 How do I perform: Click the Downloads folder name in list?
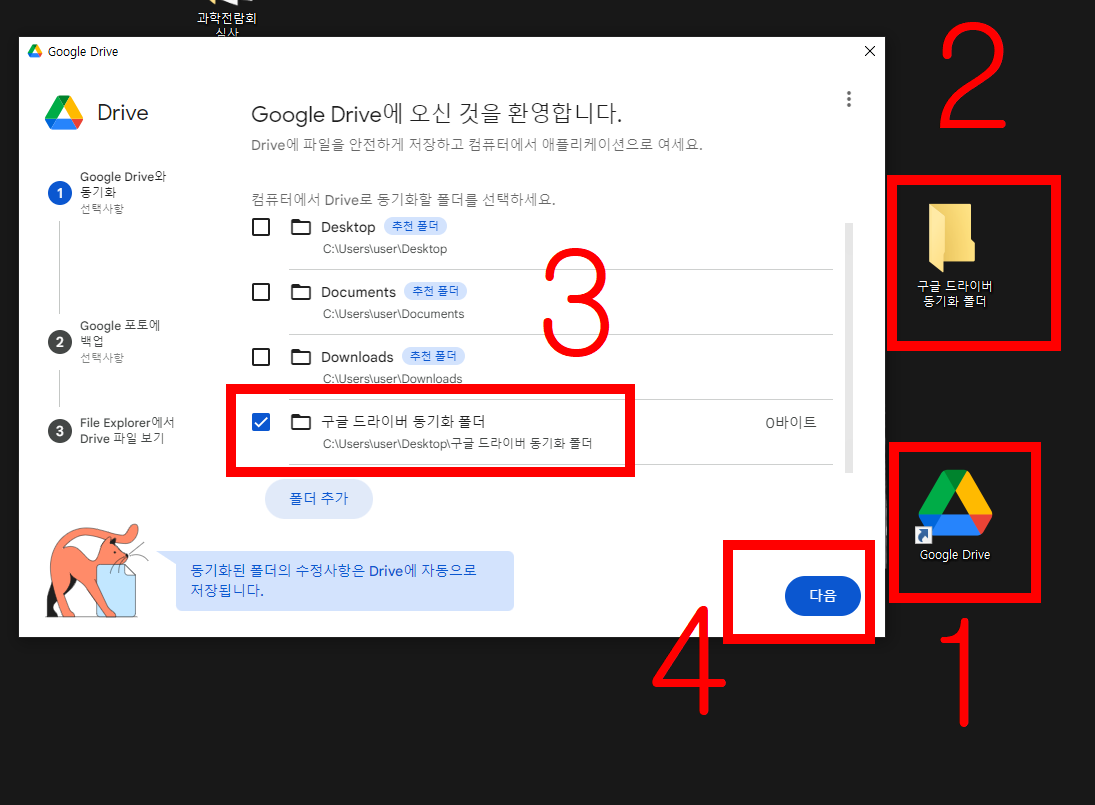pos(358,357)
